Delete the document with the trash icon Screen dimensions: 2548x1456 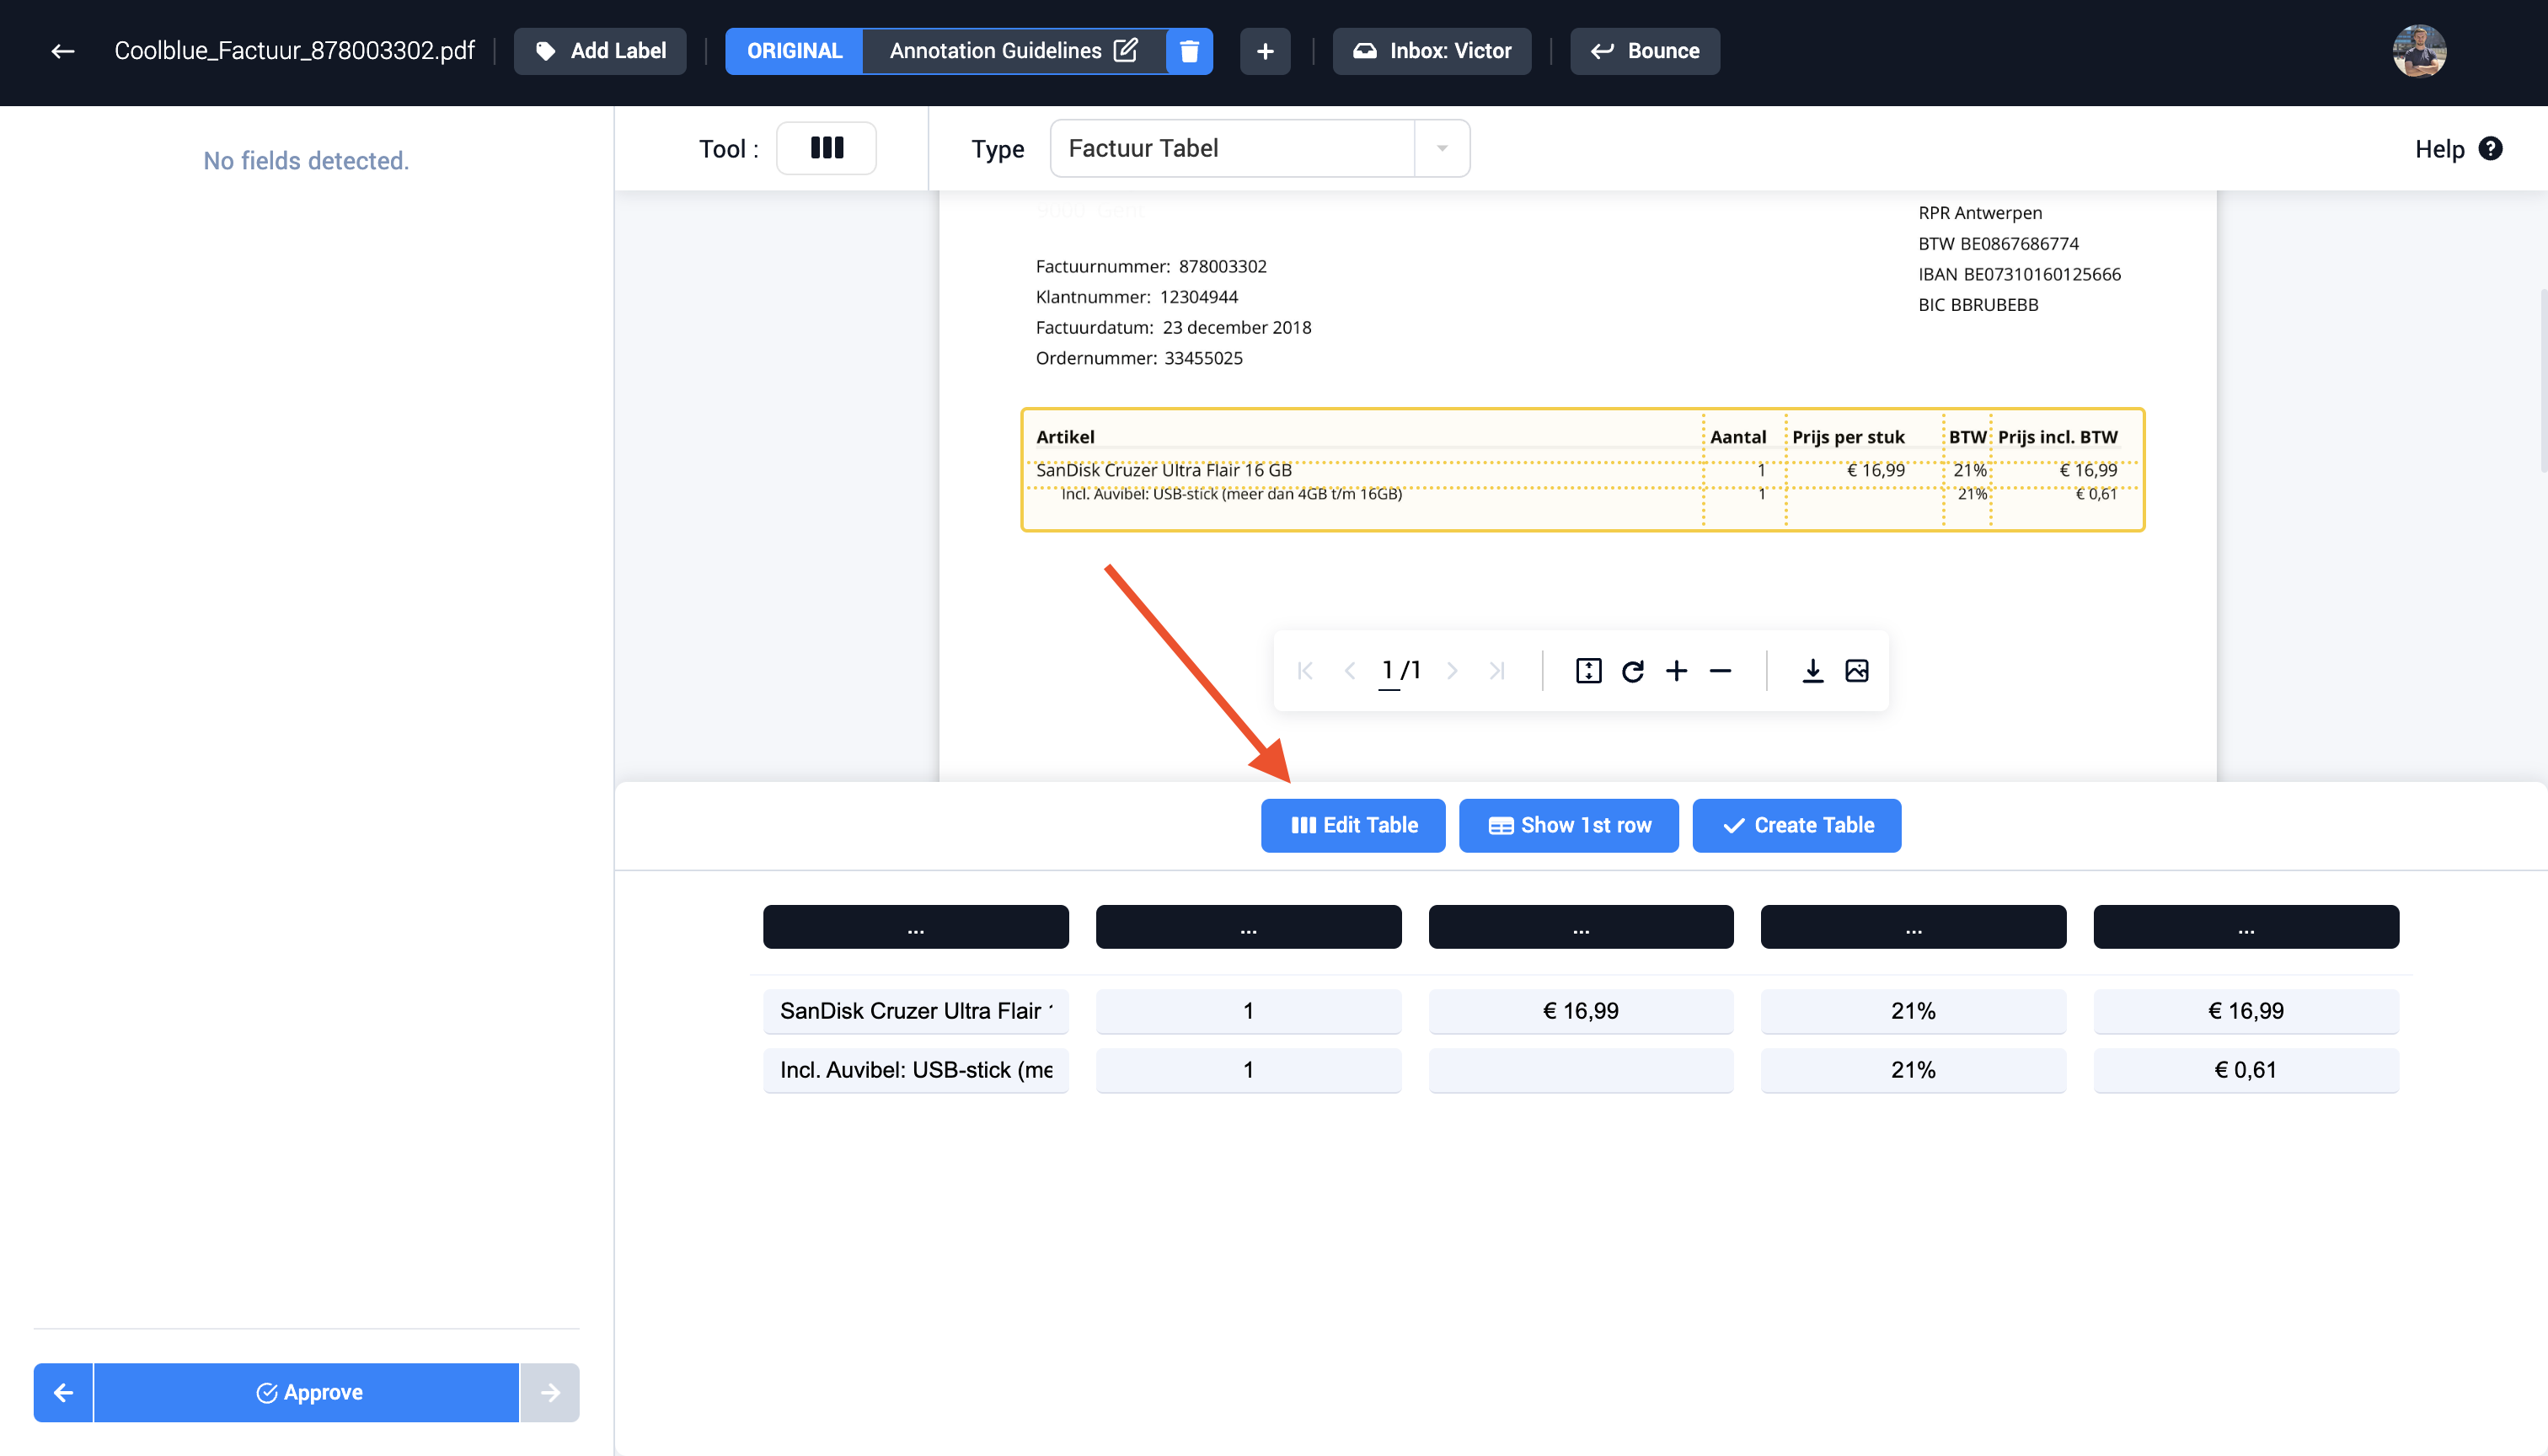coord(1189,51)
